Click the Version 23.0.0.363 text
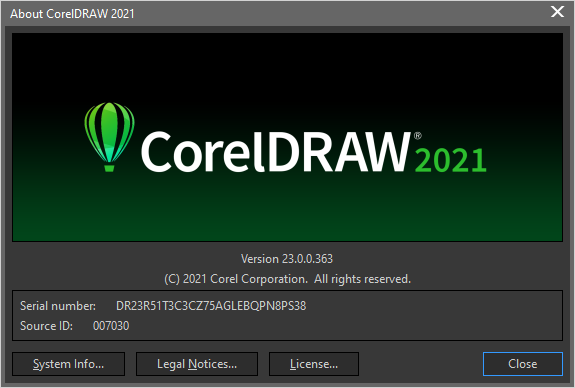 (x=287, y=259)
